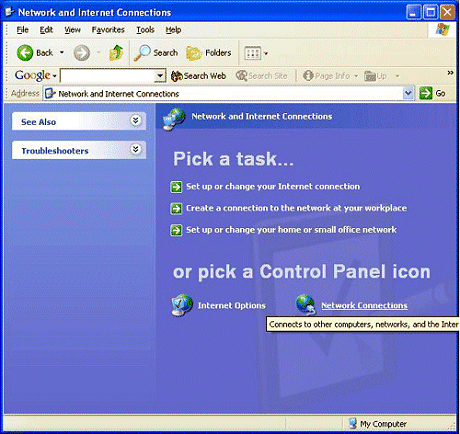Open the Address bar dropdown

(x=408, y=94)
